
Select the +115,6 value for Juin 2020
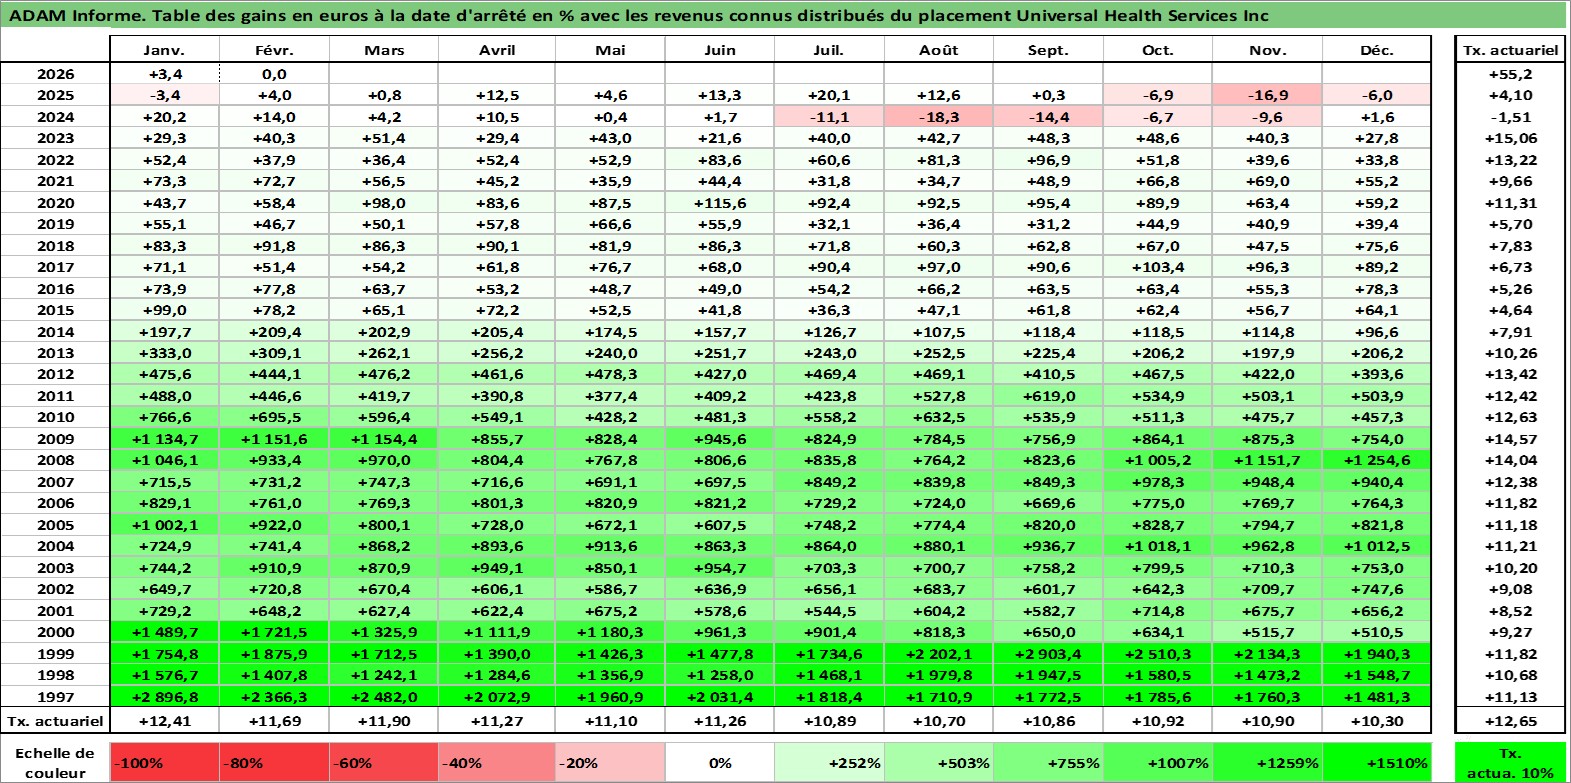tap(720, 203)
